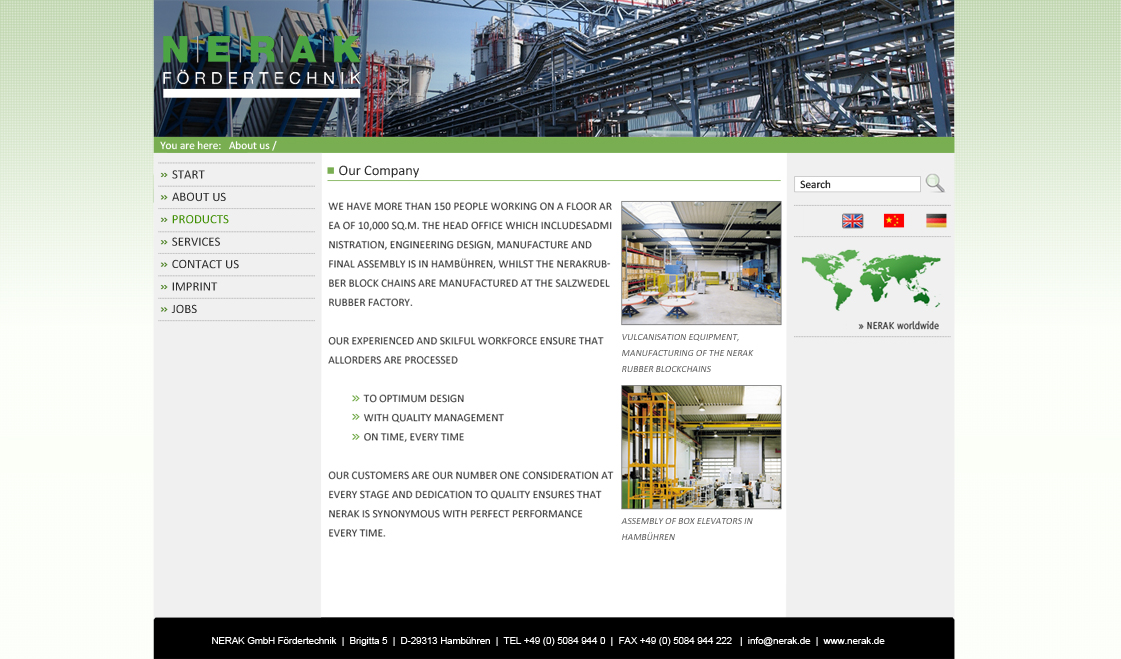Focus the Search input field

coord(857,184)
